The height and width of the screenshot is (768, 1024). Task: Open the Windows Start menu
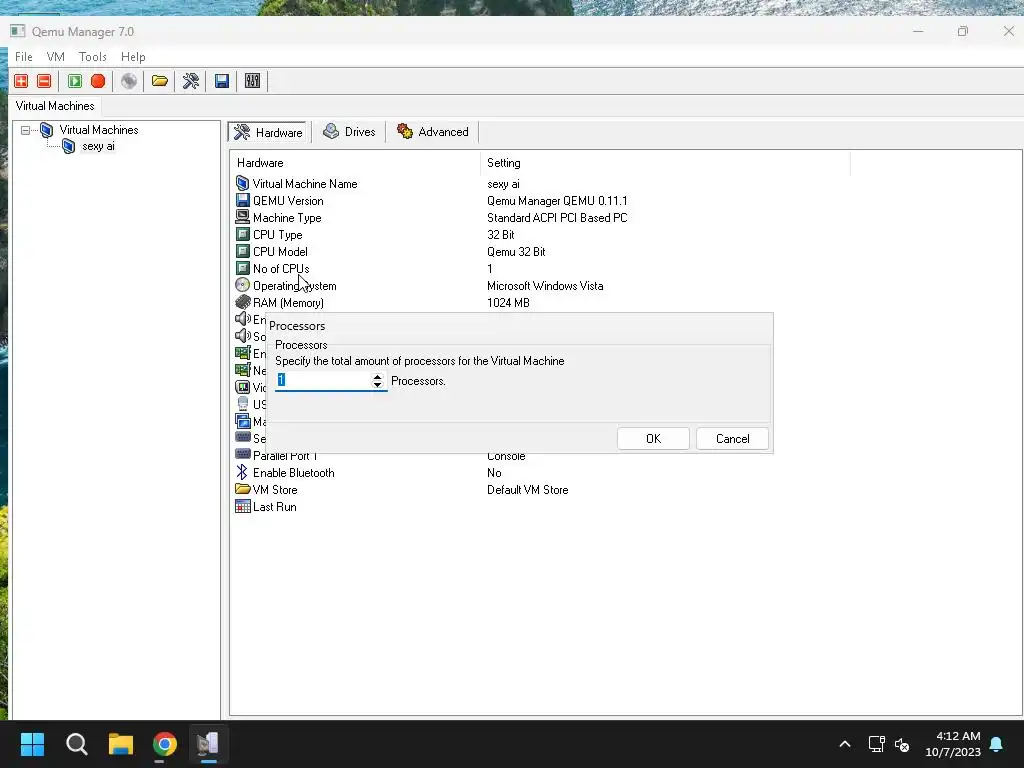pos(32,744)
